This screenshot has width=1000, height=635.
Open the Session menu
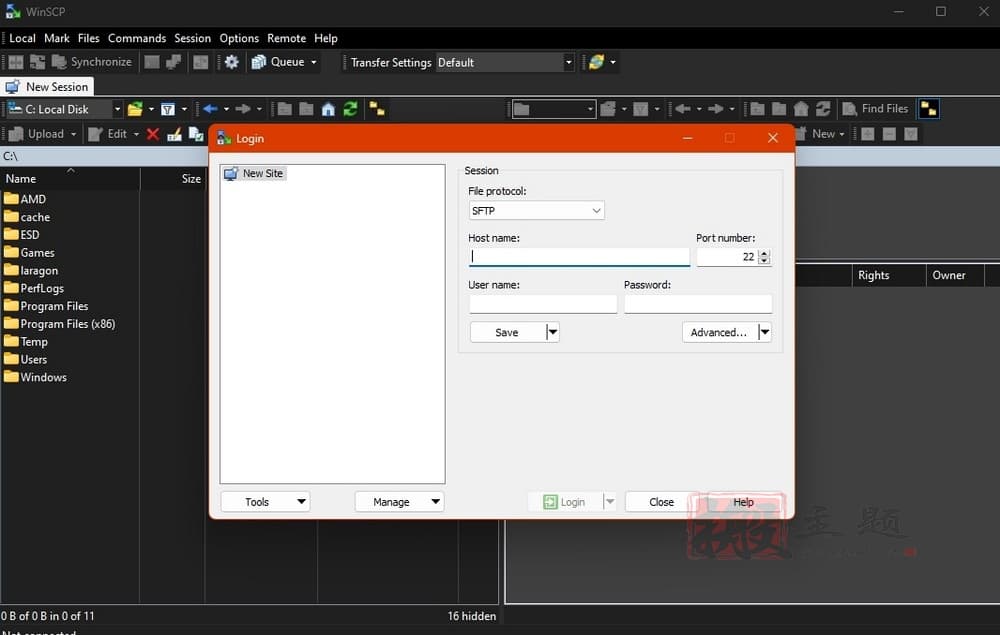coord(193,38)
